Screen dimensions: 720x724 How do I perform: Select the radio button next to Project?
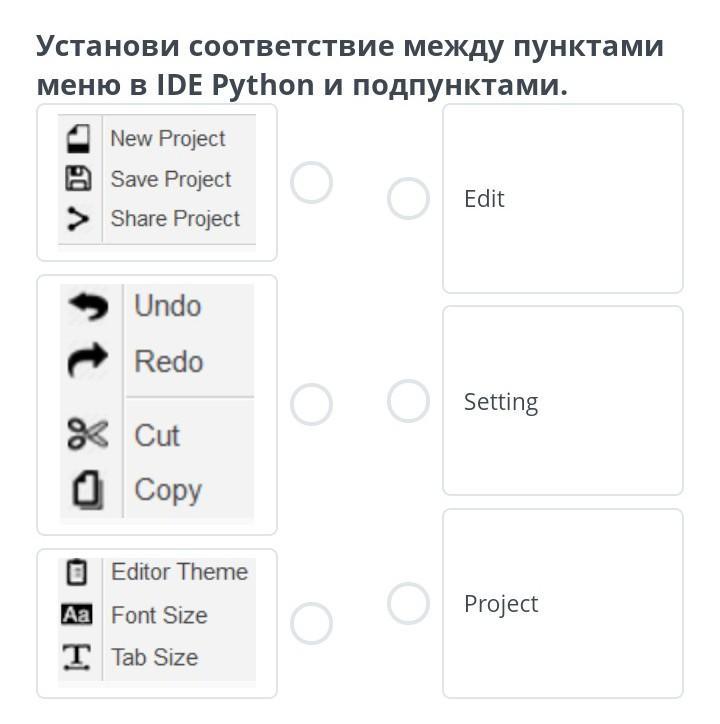coord(408,603)
